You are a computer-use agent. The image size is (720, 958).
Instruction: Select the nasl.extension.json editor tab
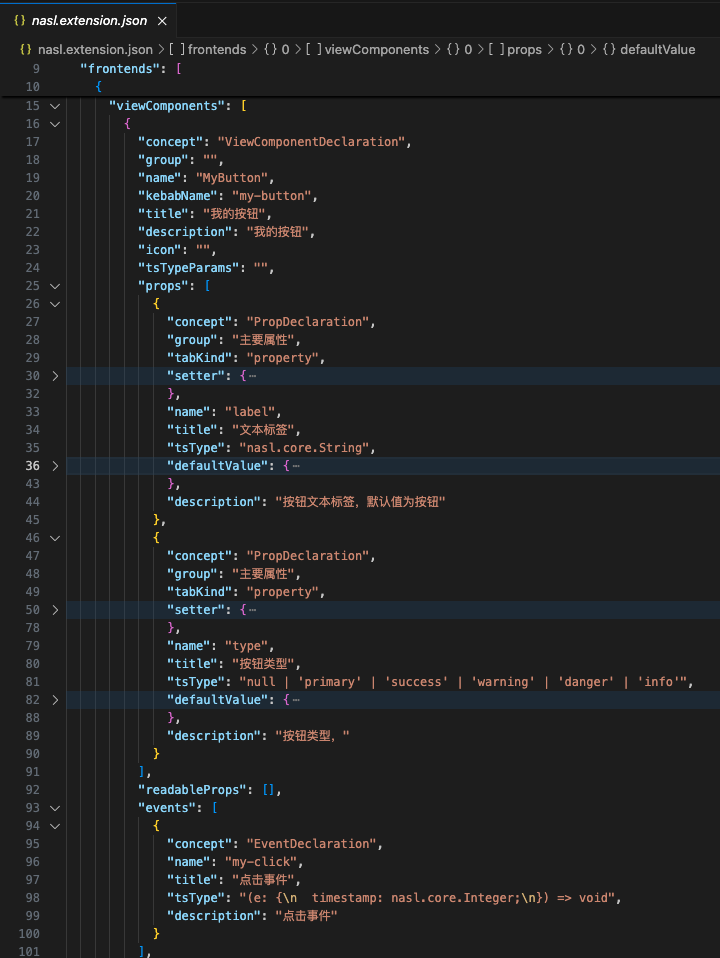click(x=89, y=21)
